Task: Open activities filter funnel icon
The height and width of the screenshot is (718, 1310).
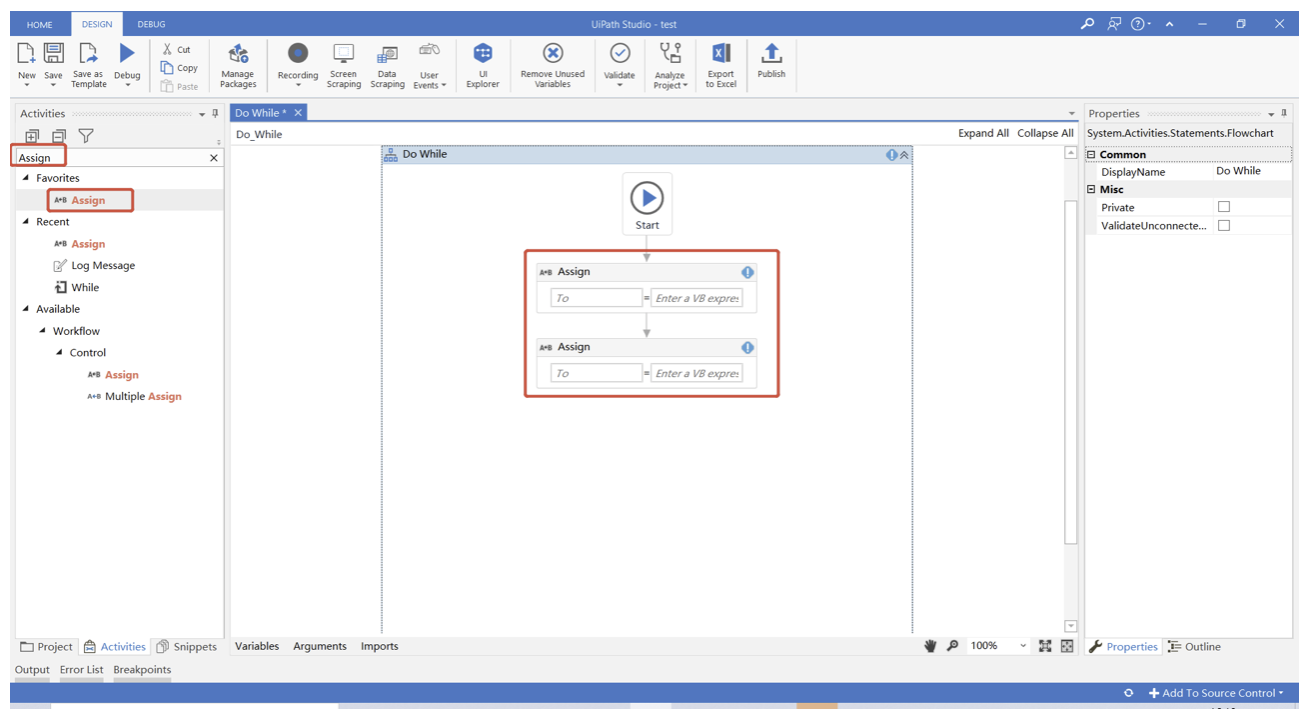Action: pos(86,136)
